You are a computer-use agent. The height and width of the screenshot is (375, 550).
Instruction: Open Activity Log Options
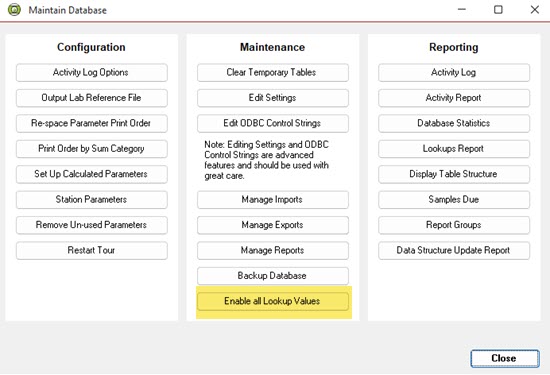click(92, 73)
